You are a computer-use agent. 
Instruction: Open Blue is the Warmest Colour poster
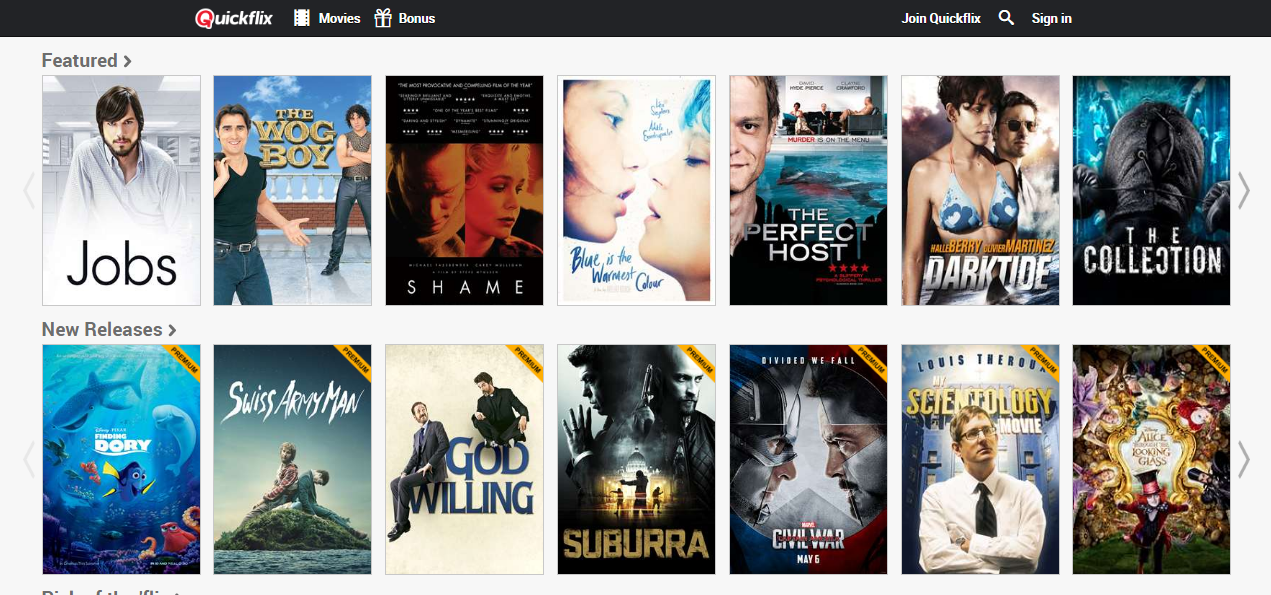click(x=636, y=190)
